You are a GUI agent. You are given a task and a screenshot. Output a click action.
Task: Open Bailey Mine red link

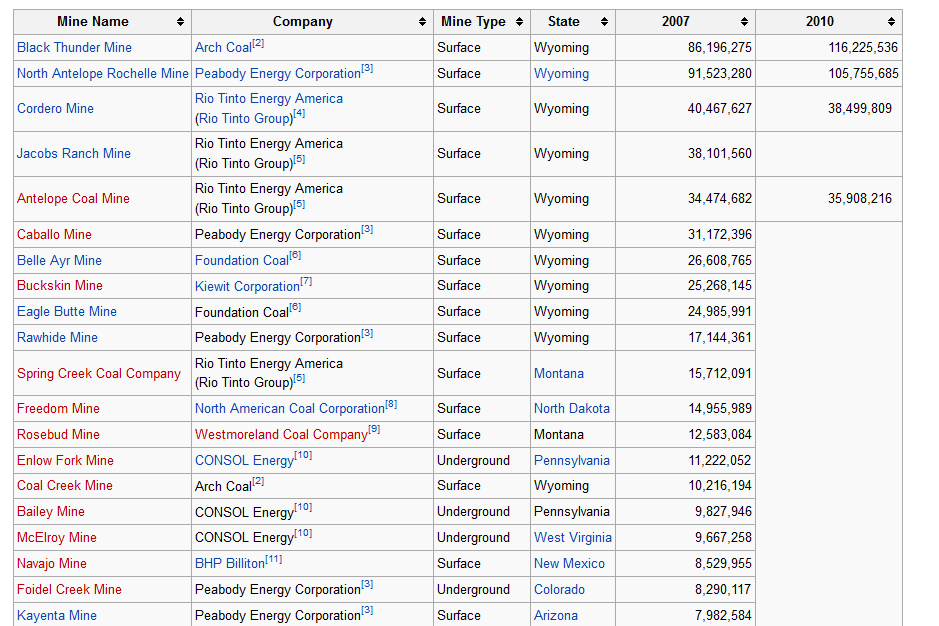point(50,512)
